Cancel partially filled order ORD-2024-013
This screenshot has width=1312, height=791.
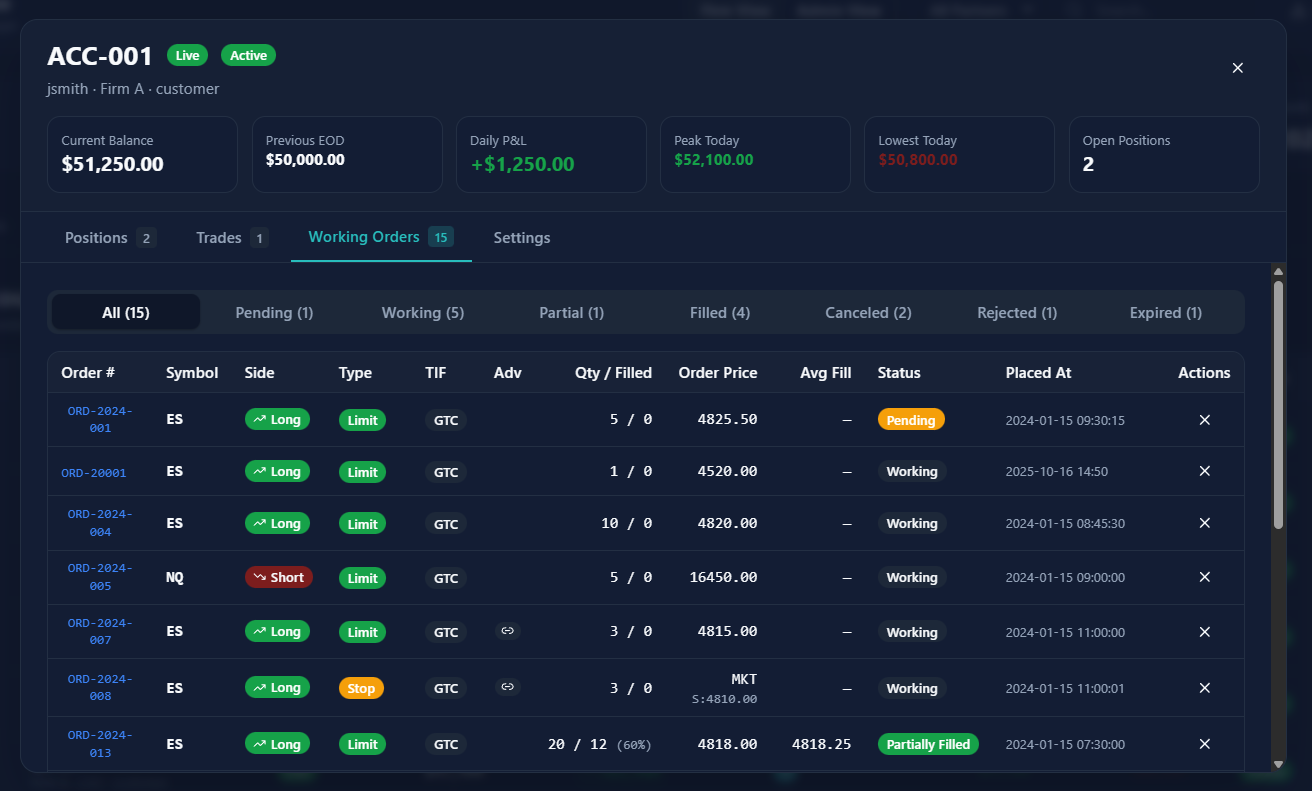tap(1204, 744)
